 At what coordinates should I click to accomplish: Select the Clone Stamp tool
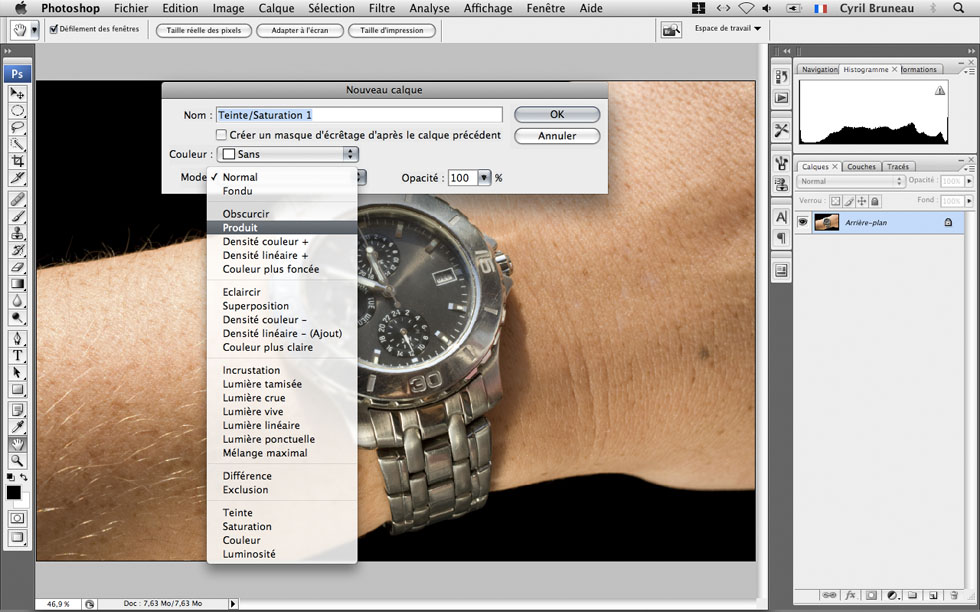(x=17, y=233)
